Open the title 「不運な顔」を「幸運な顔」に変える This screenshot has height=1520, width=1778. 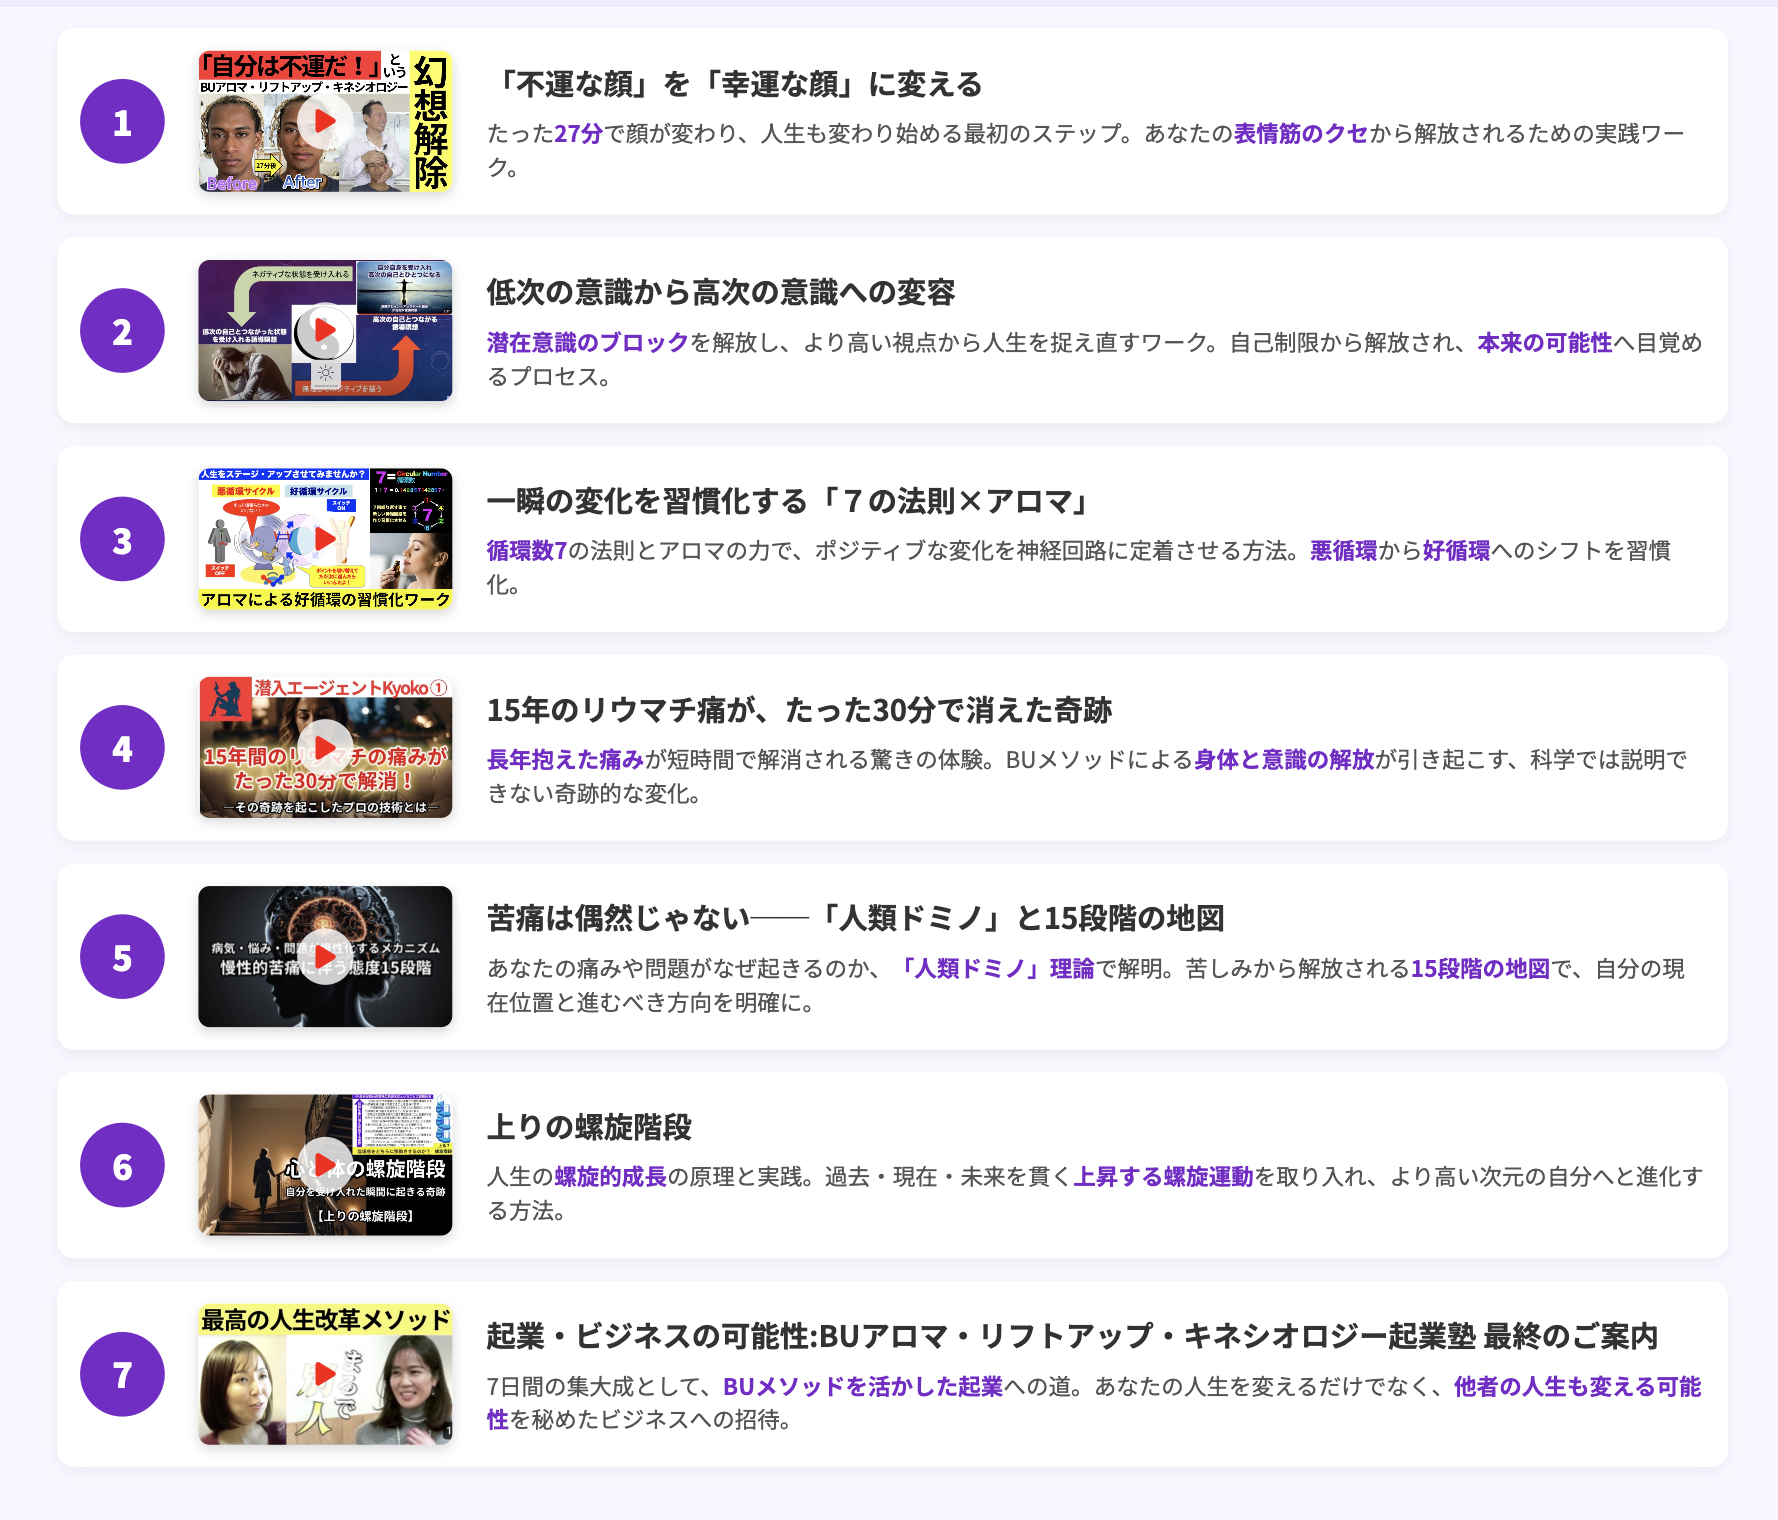pos(735,84)
